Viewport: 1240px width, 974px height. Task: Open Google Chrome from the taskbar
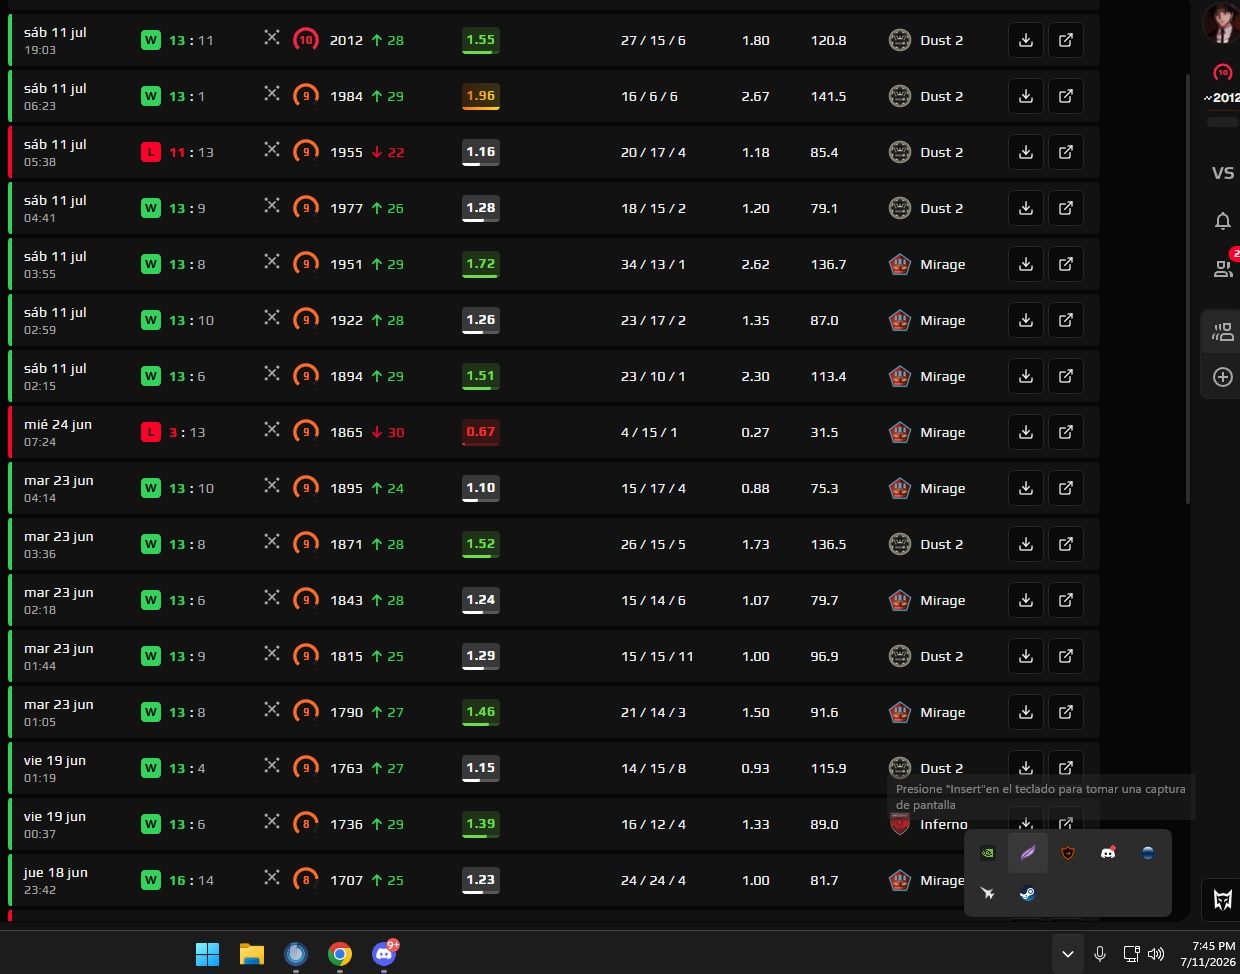[x=339, y=954]
